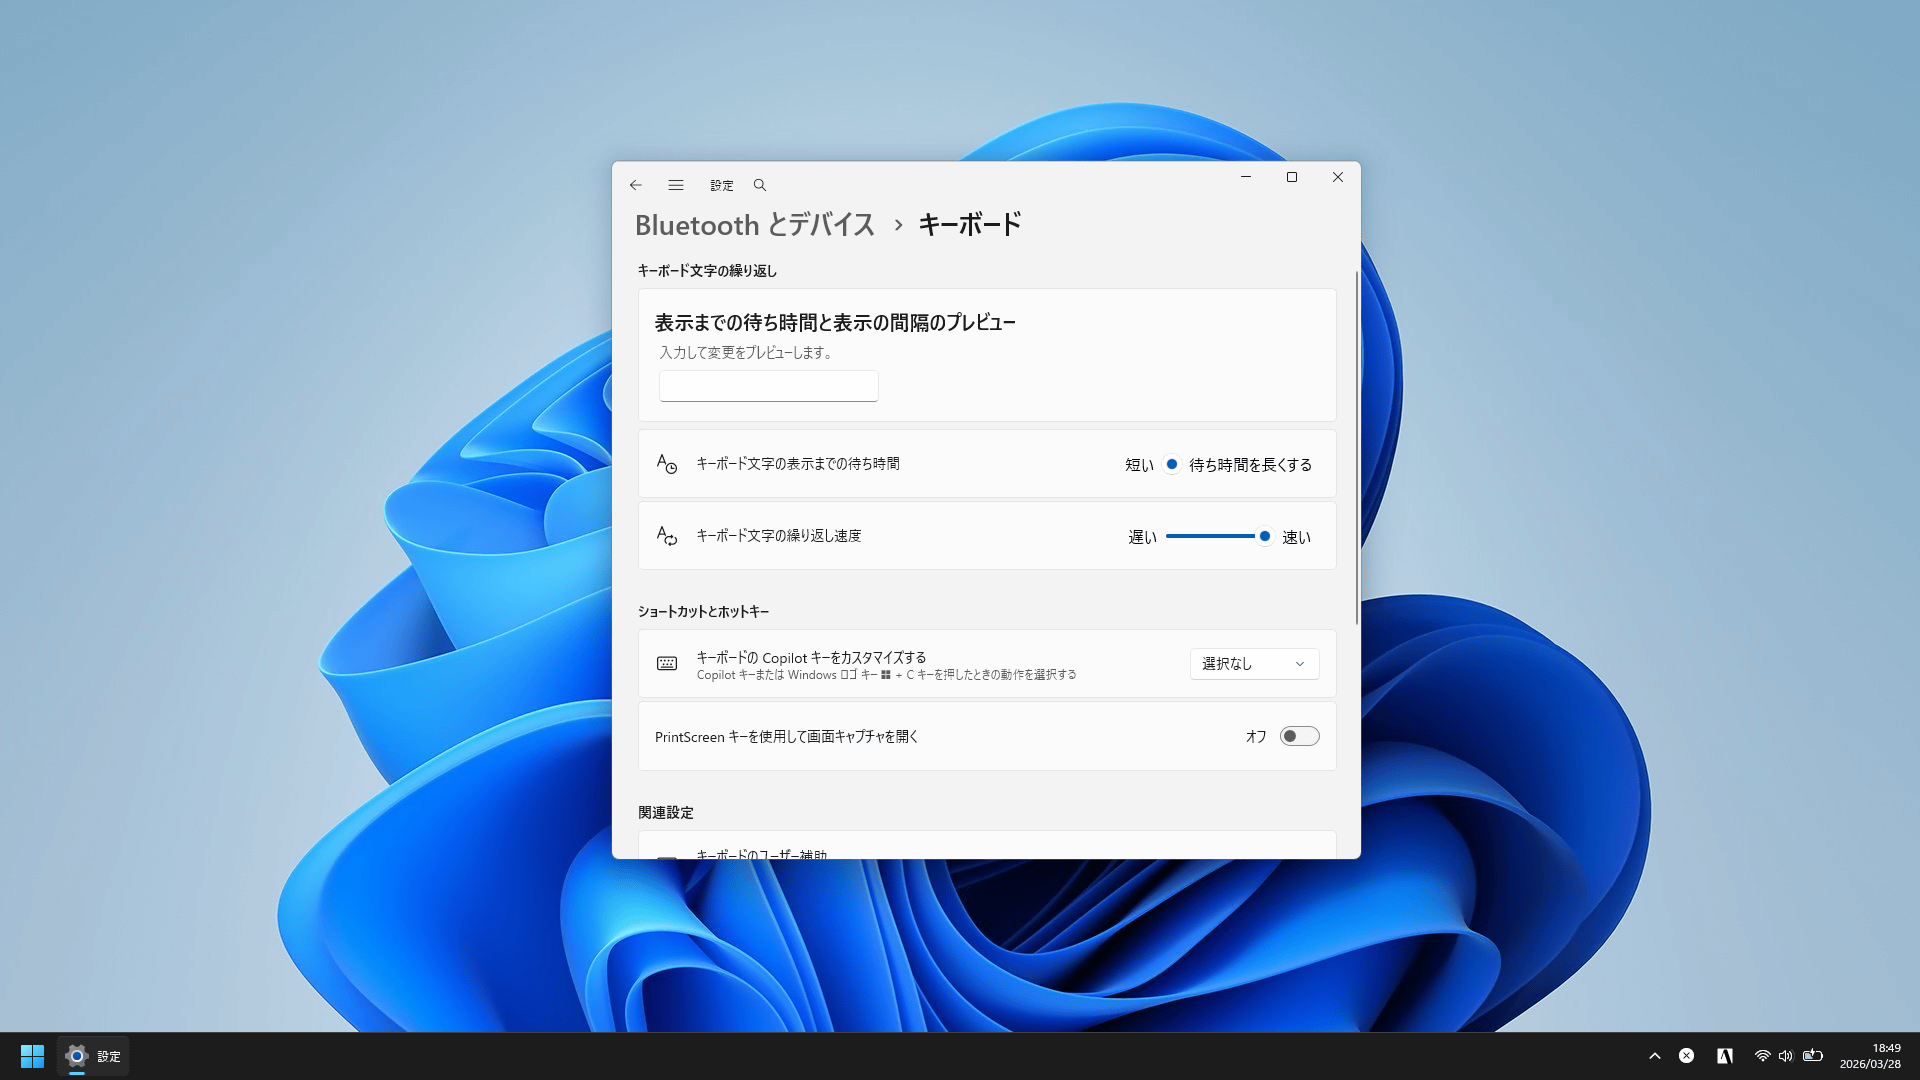
Task: Click the character repeat rate icon
Action: 667,537
